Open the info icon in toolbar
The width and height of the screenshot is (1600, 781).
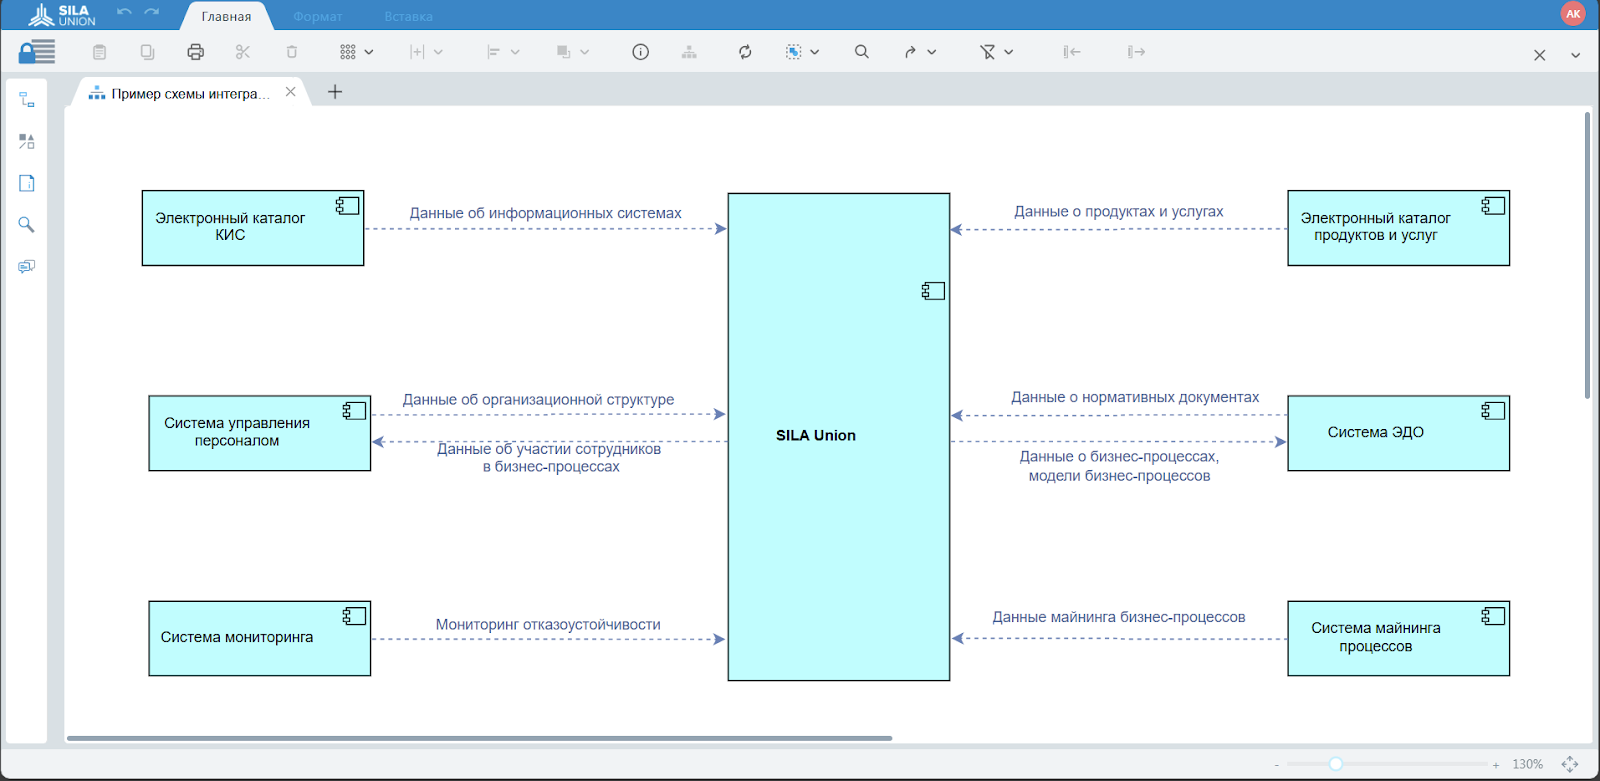[x=640, y=52]
